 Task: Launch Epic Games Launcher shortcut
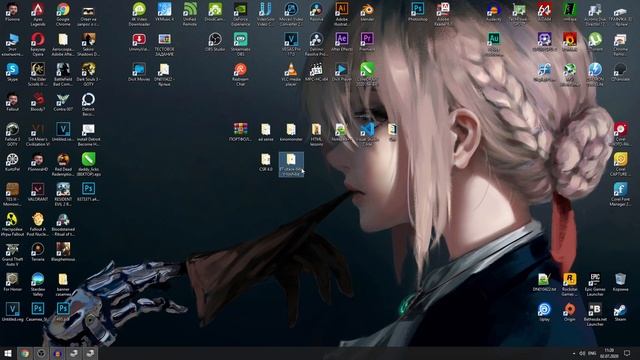[x=595, y=284]
